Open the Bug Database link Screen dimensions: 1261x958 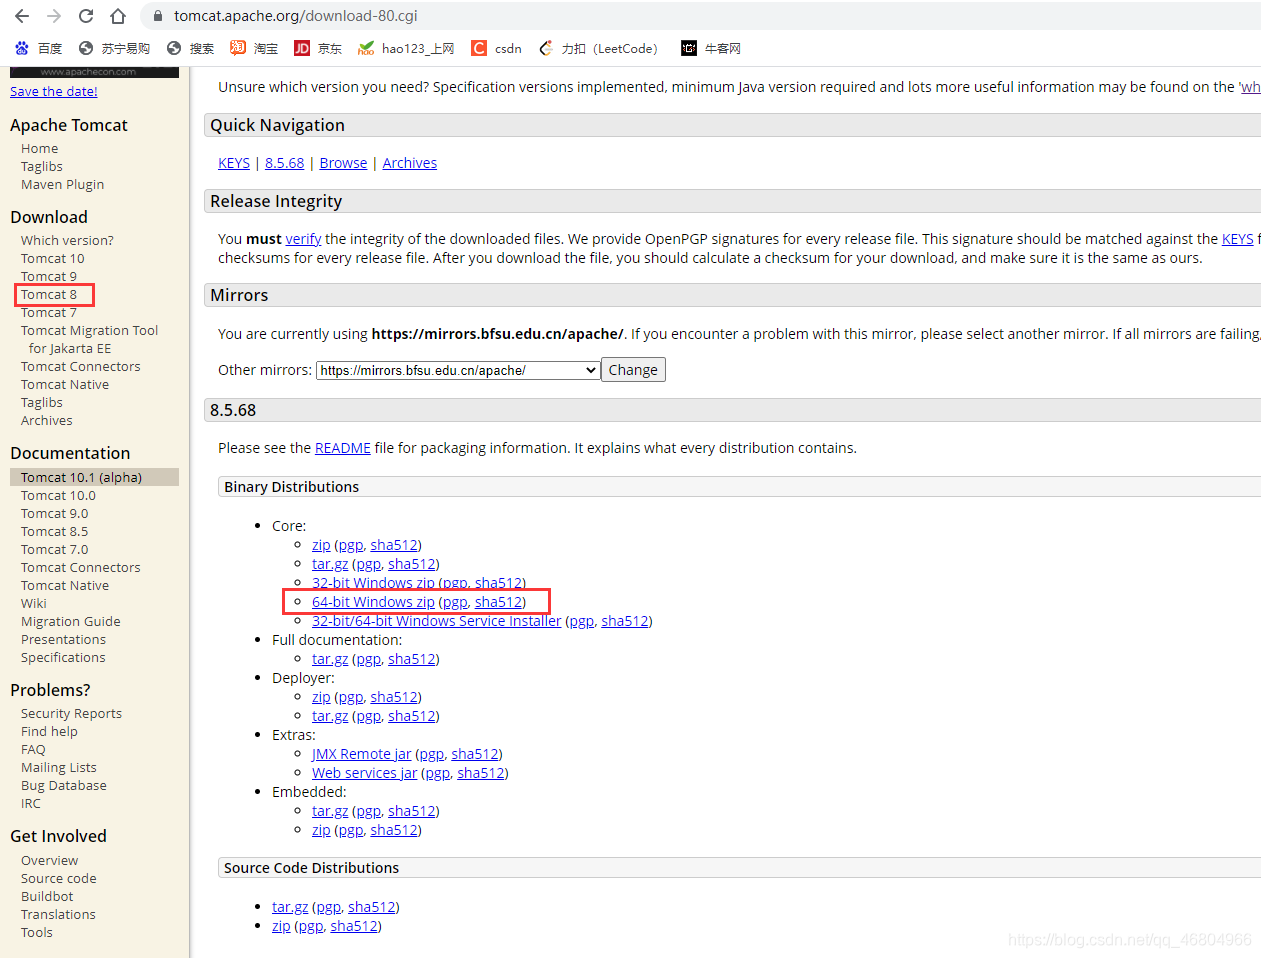63,785
